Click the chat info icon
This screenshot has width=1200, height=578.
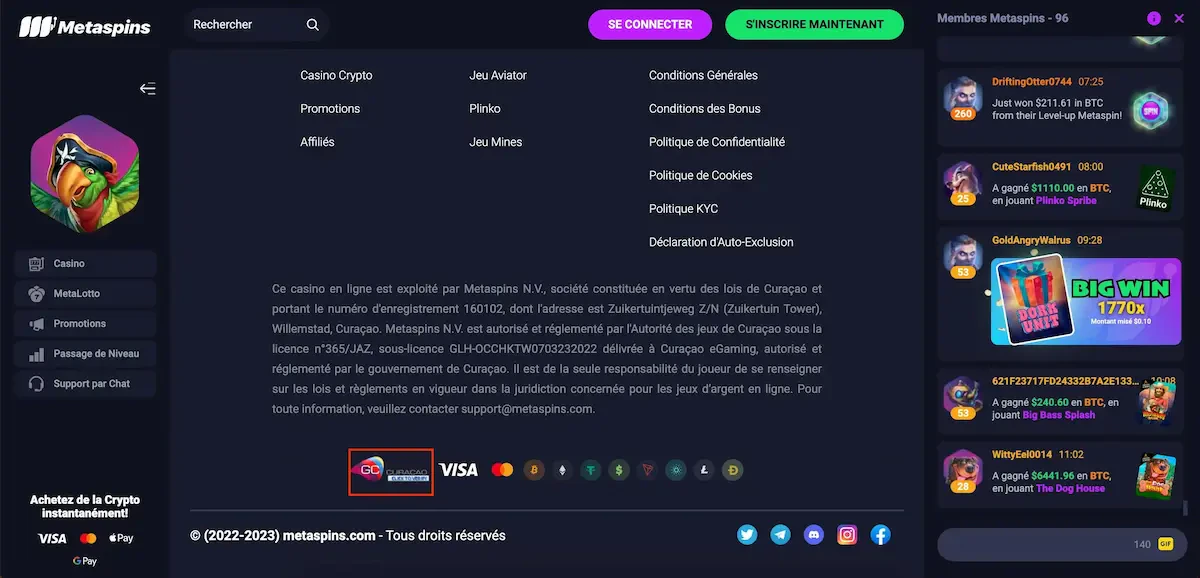(x=1154, y=18)
